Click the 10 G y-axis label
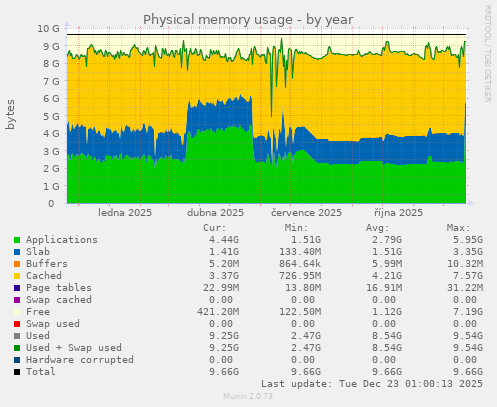Screen dimensions: 497x407 [x=48, y=28]
